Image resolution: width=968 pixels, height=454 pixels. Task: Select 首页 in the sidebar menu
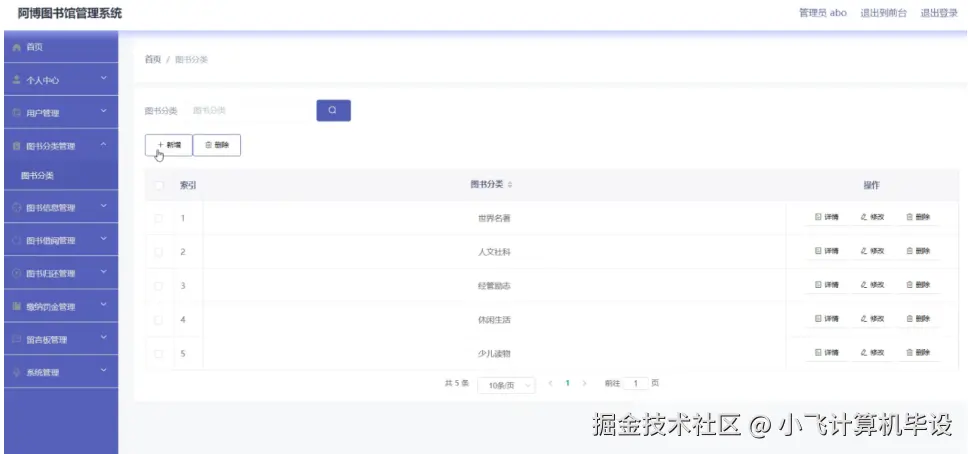pyautogui.click(x=61, y=47)
